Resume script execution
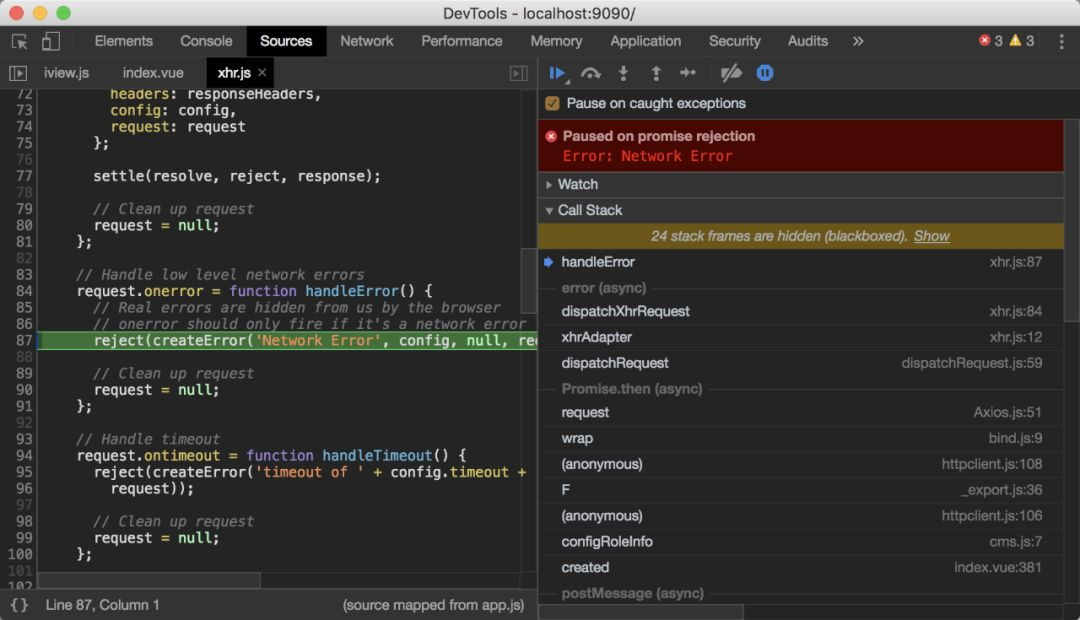The width and height of the screenshot is (1080, 620). pyautogui.click(x=557, y=73)
